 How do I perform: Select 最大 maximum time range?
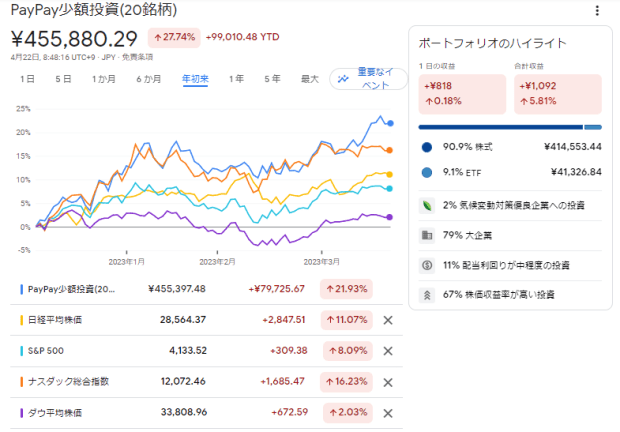(x=309, y=78)
